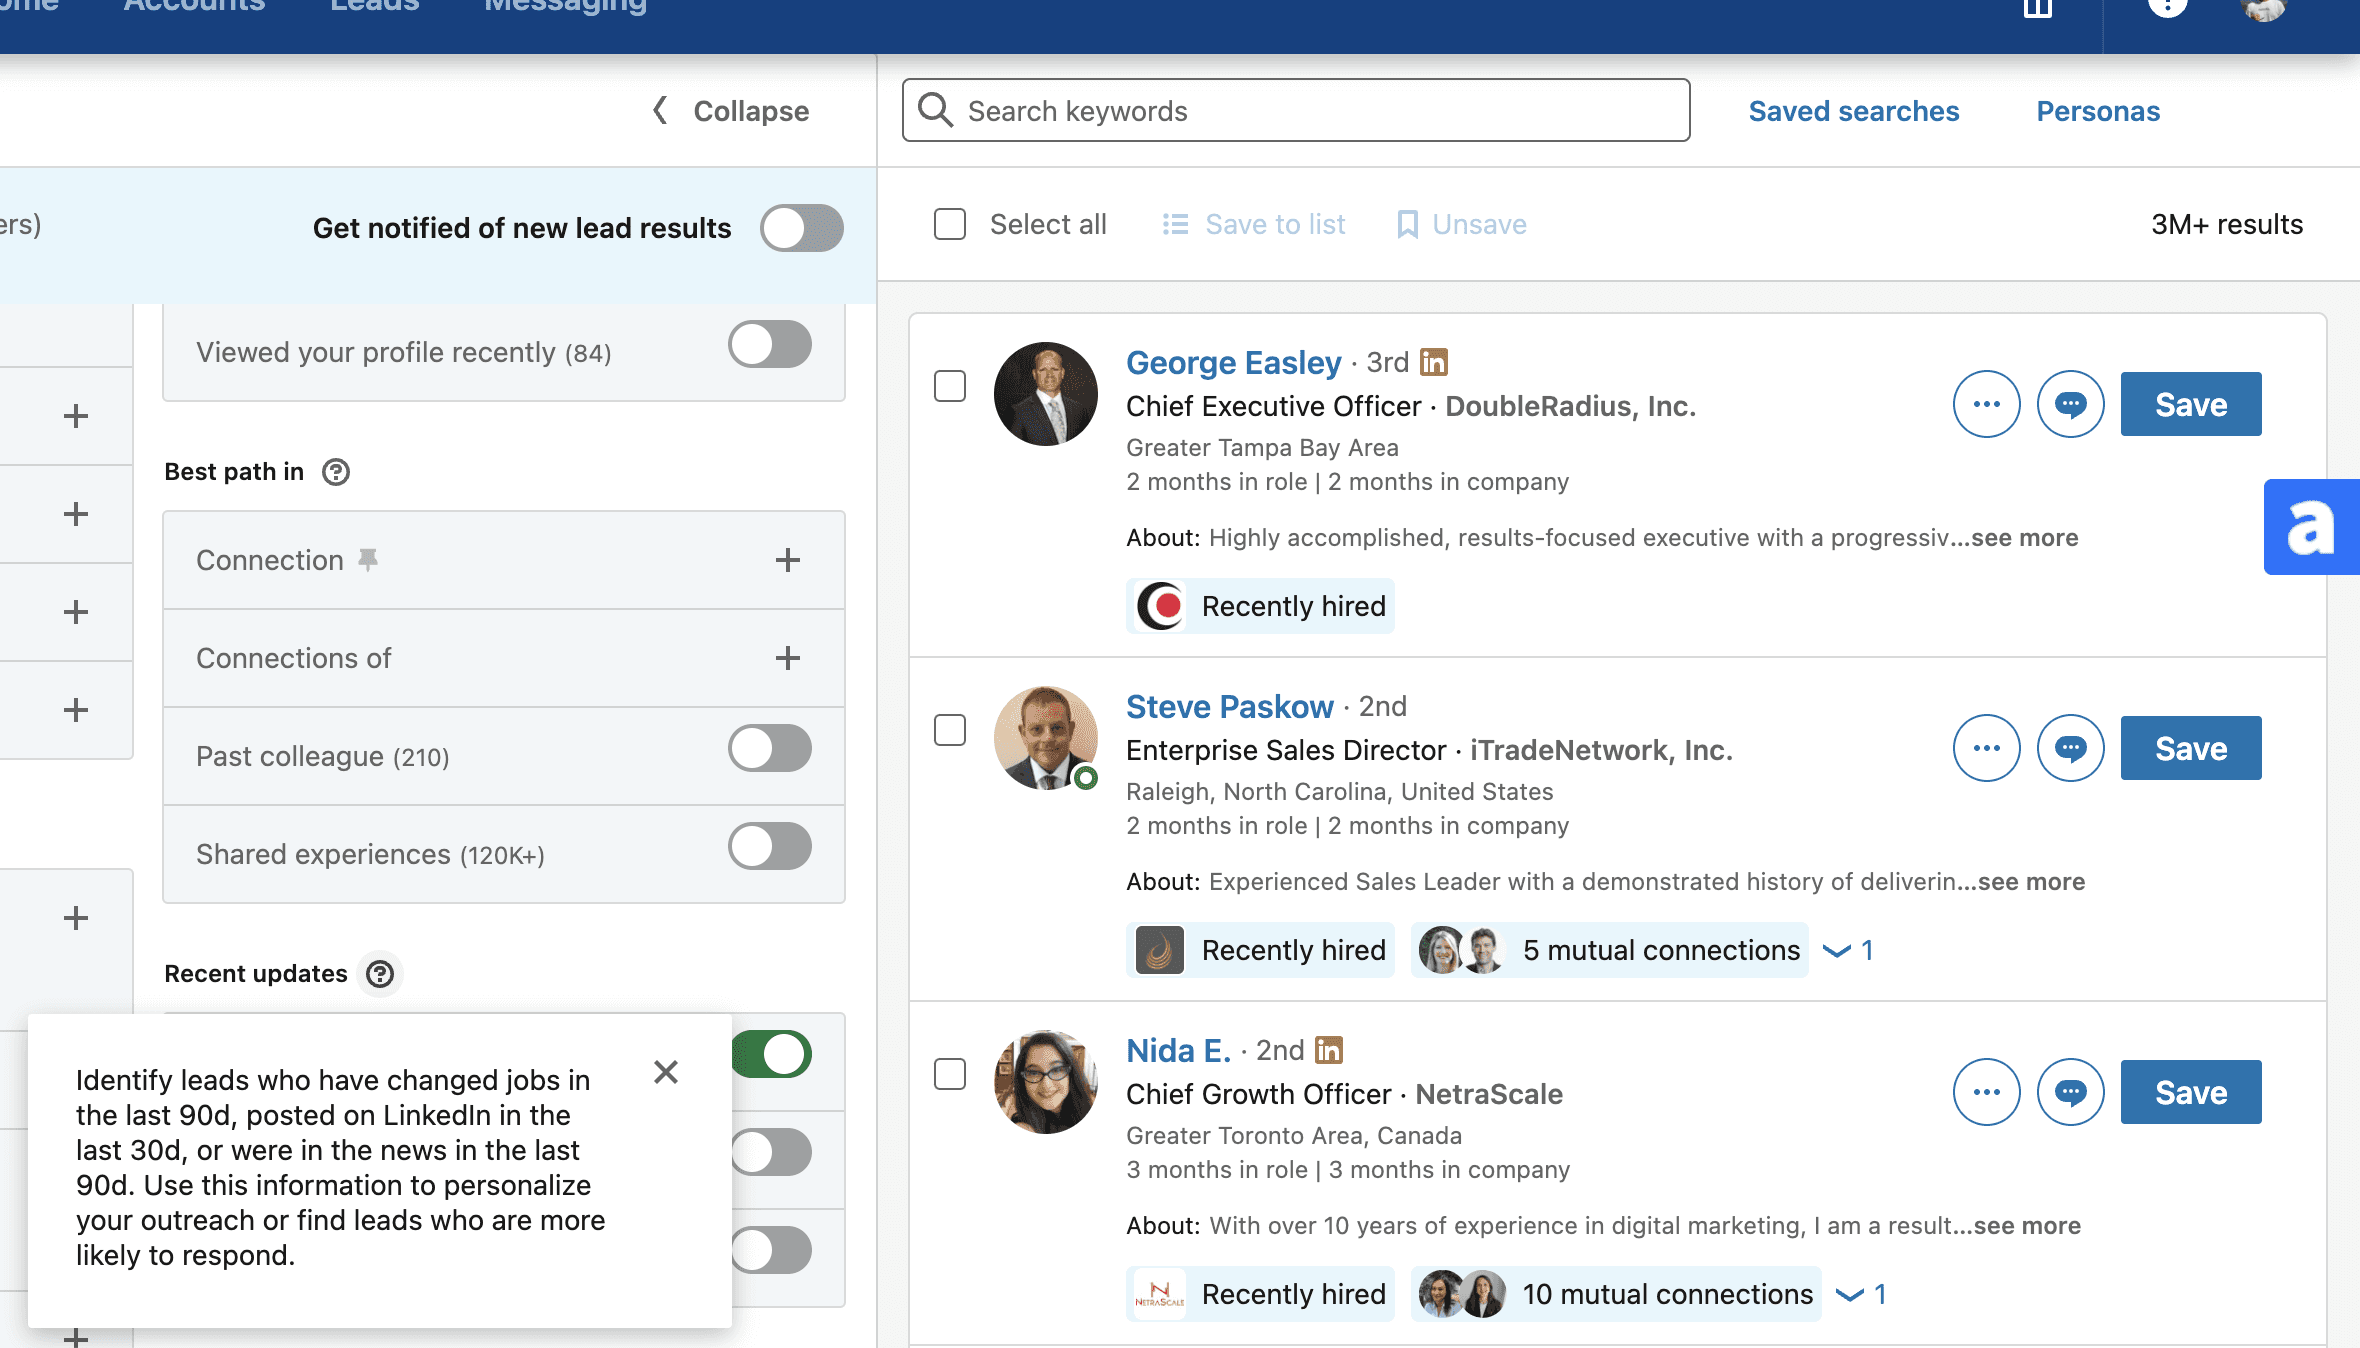
Task: Close the Recent updates tooltip
Action: click(x=666, y=1072)
